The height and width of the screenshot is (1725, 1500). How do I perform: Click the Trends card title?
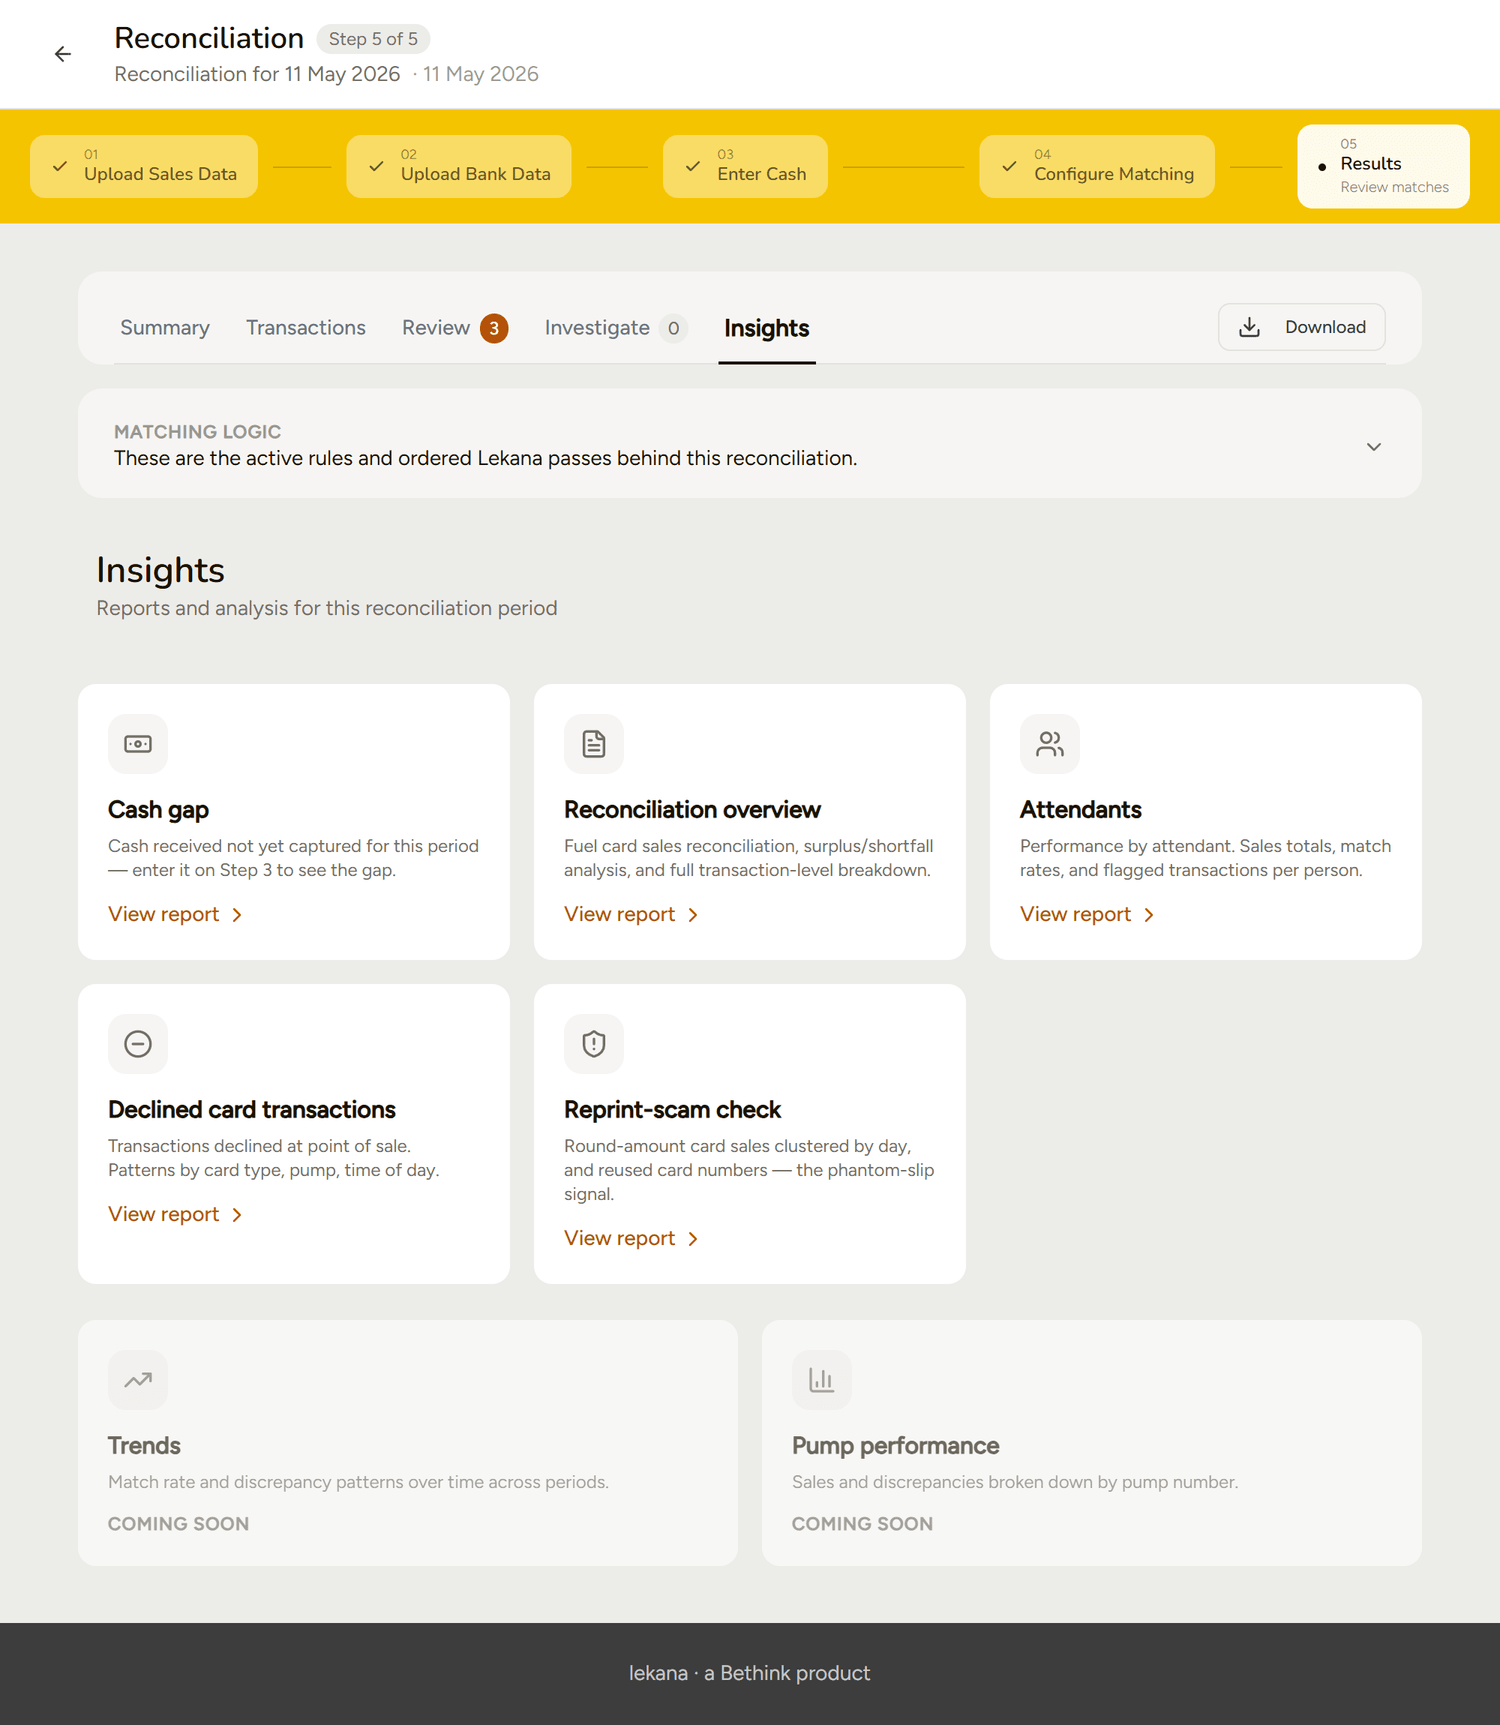[x=144, y=1446]
